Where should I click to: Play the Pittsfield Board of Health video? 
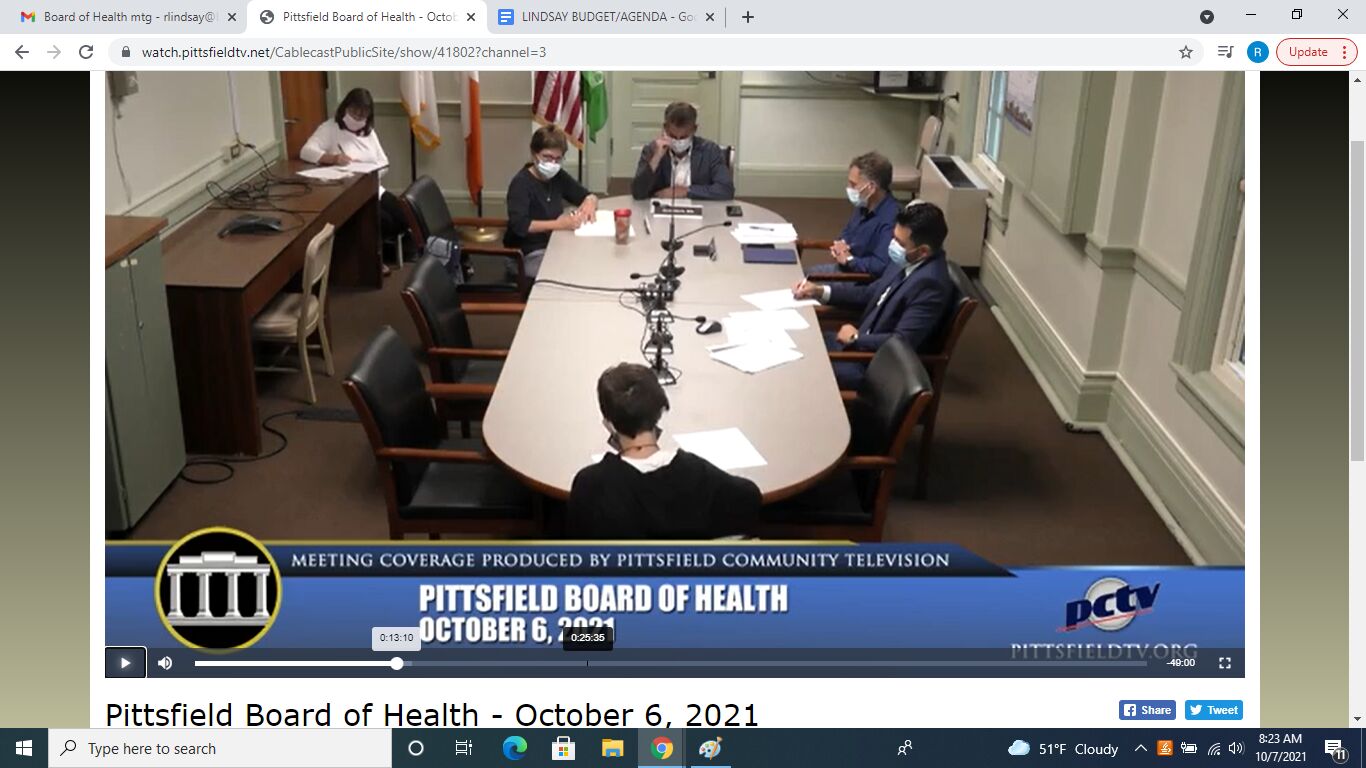pyautogui.click(x=125, y=662)
